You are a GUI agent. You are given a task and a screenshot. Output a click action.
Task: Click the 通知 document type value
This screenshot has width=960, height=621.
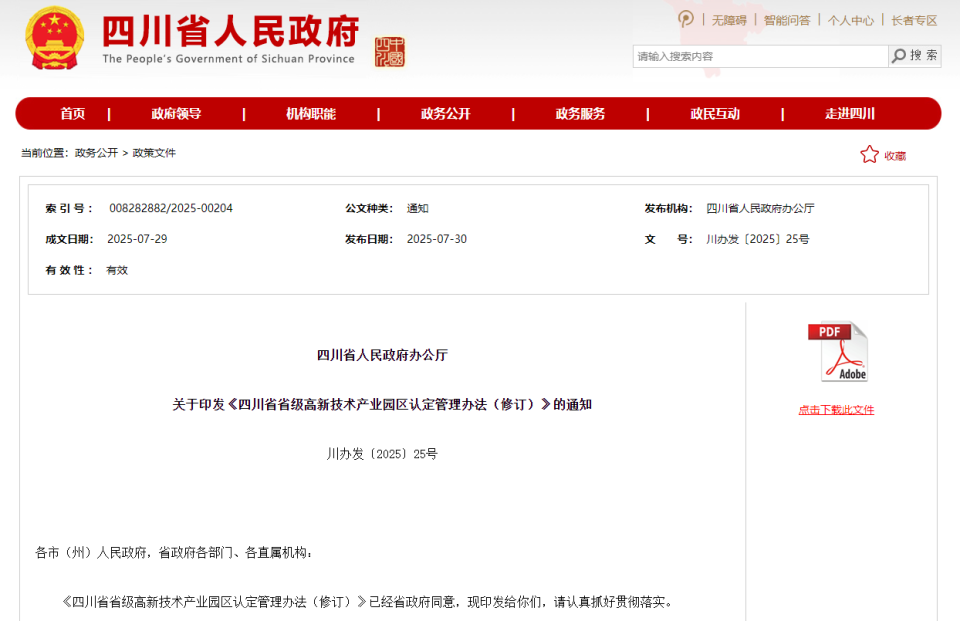tap(418, 208)
